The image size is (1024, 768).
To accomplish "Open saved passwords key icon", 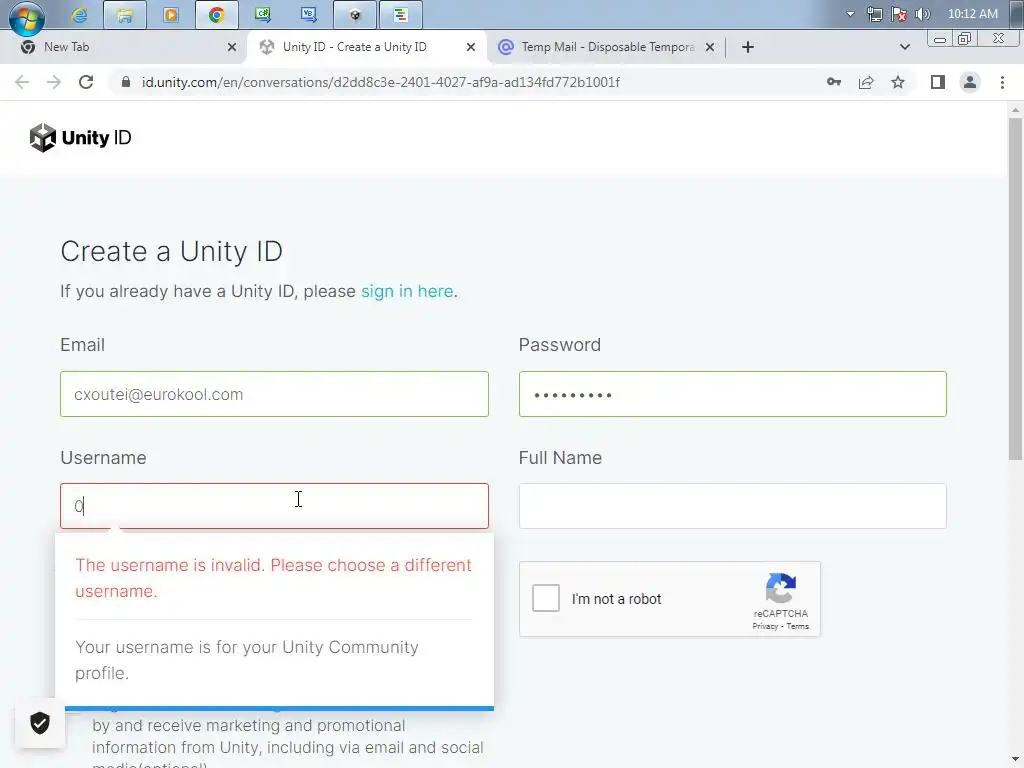I will 834,82.
